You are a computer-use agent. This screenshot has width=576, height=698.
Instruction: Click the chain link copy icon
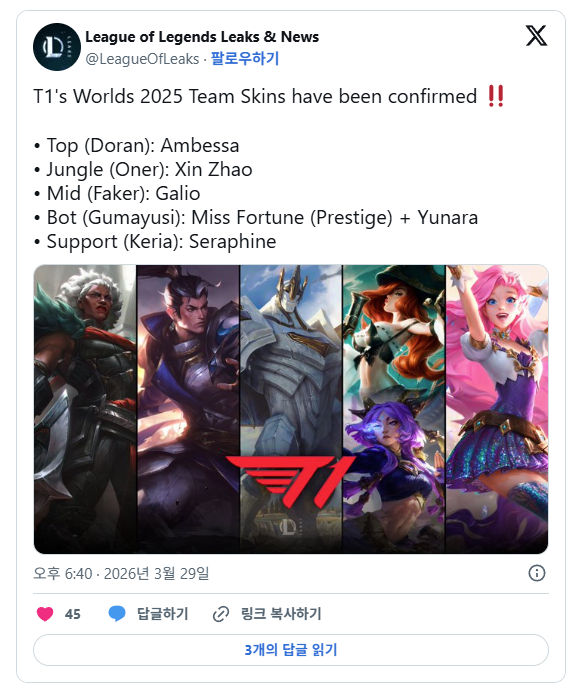click(x=221, y=614)
